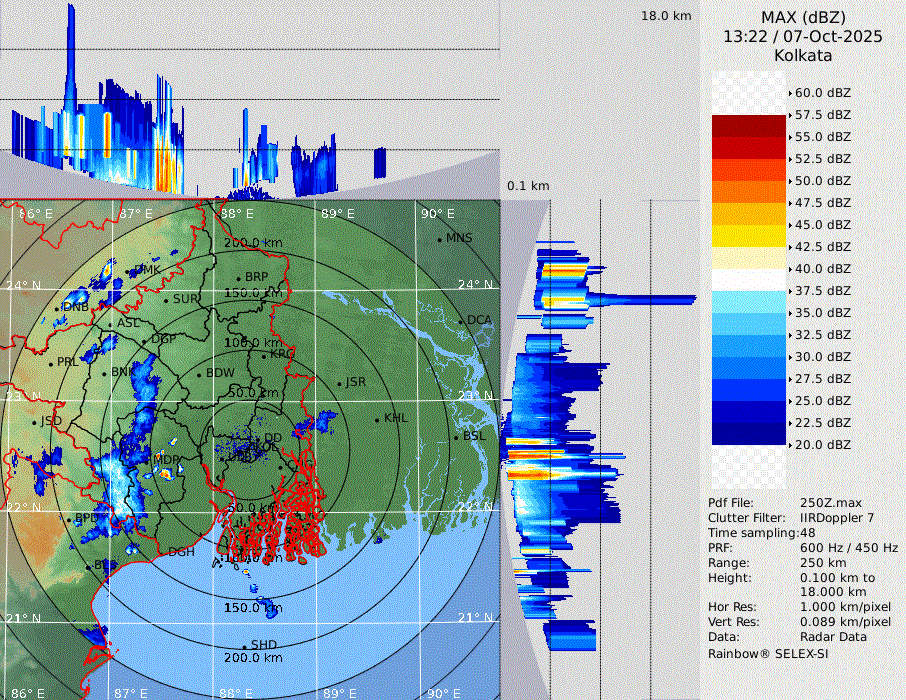Select the SHD station marker over the sea

coord(245,646)
